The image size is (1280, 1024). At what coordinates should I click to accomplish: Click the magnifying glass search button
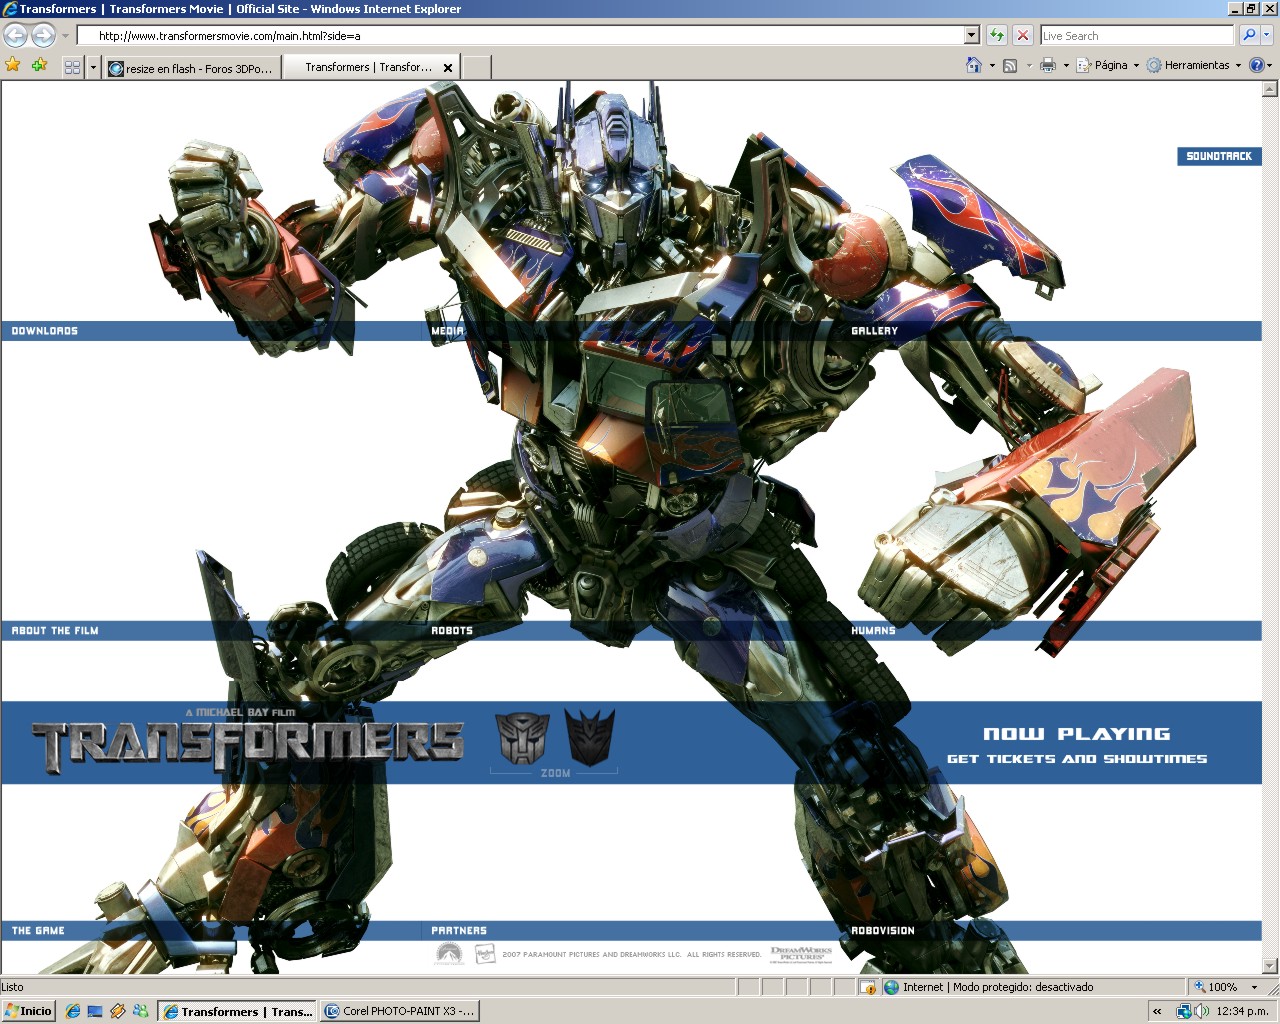[x=1248, y=36]
